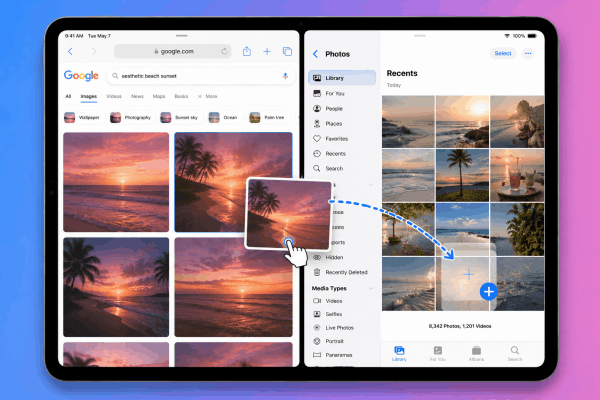This screenshot has height=400, width=600.
Task: Open Safari share sheet icon
Action: point(247,51)
